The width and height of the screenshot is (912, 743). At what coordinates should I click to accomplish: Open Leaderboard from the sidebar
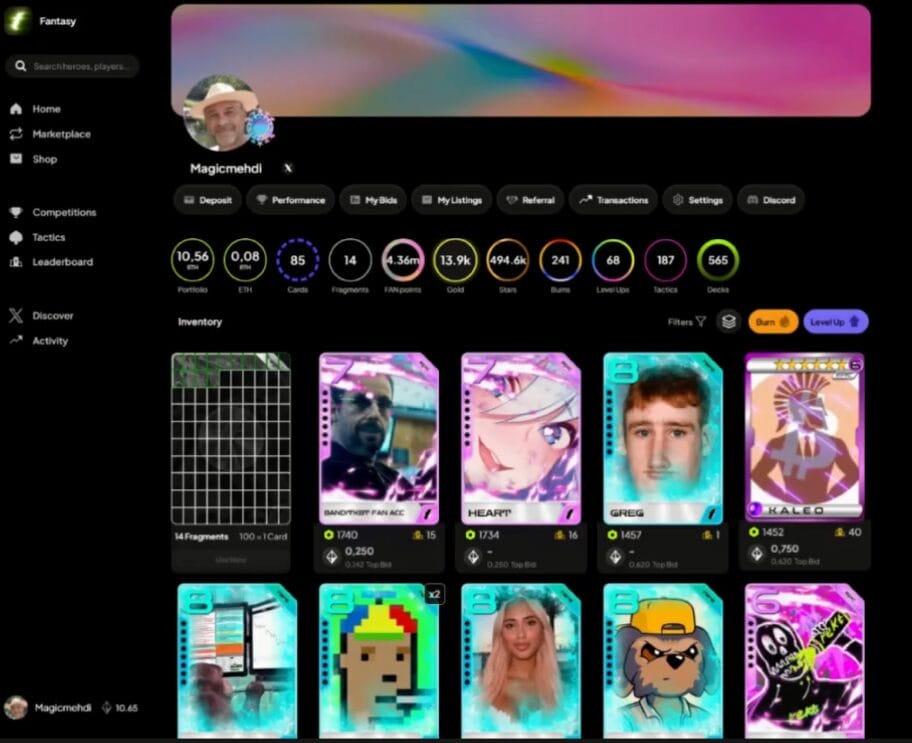62,262
